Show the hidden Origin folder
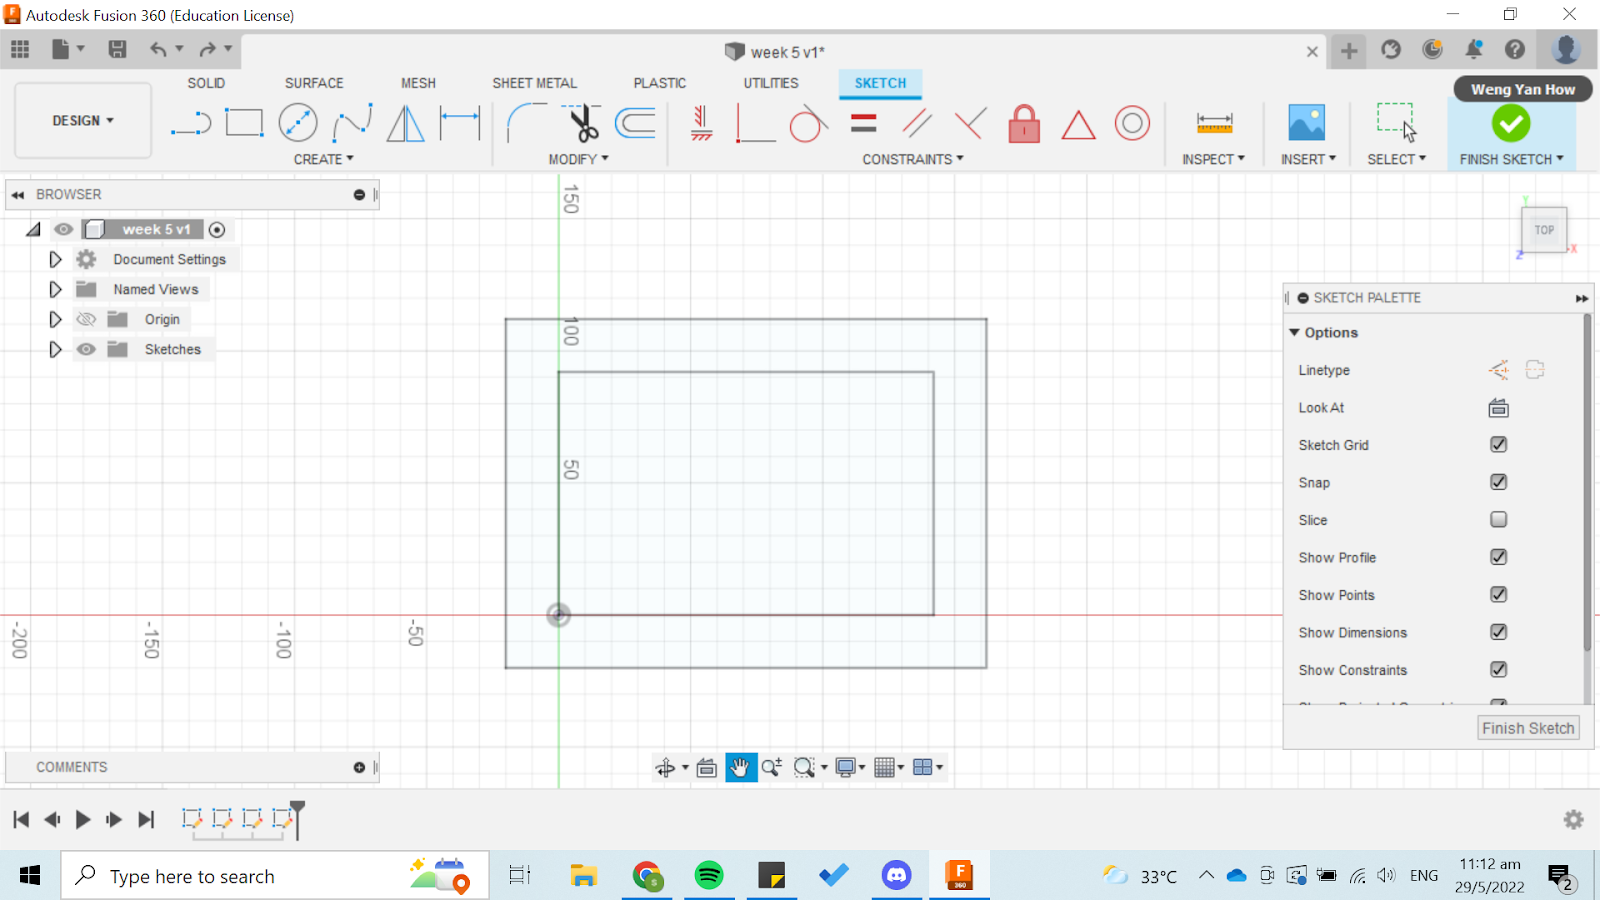The image size is (1600, 900). (x=87, y=319)
